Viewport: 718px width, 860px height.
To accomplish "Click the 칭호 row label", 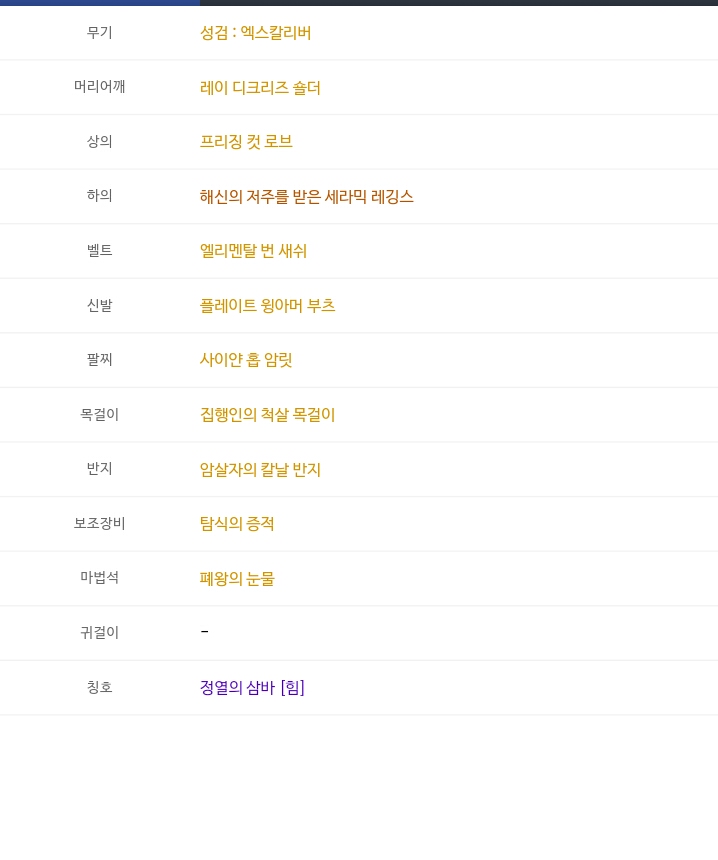I will pyautogui.click(x=99, y=687).
